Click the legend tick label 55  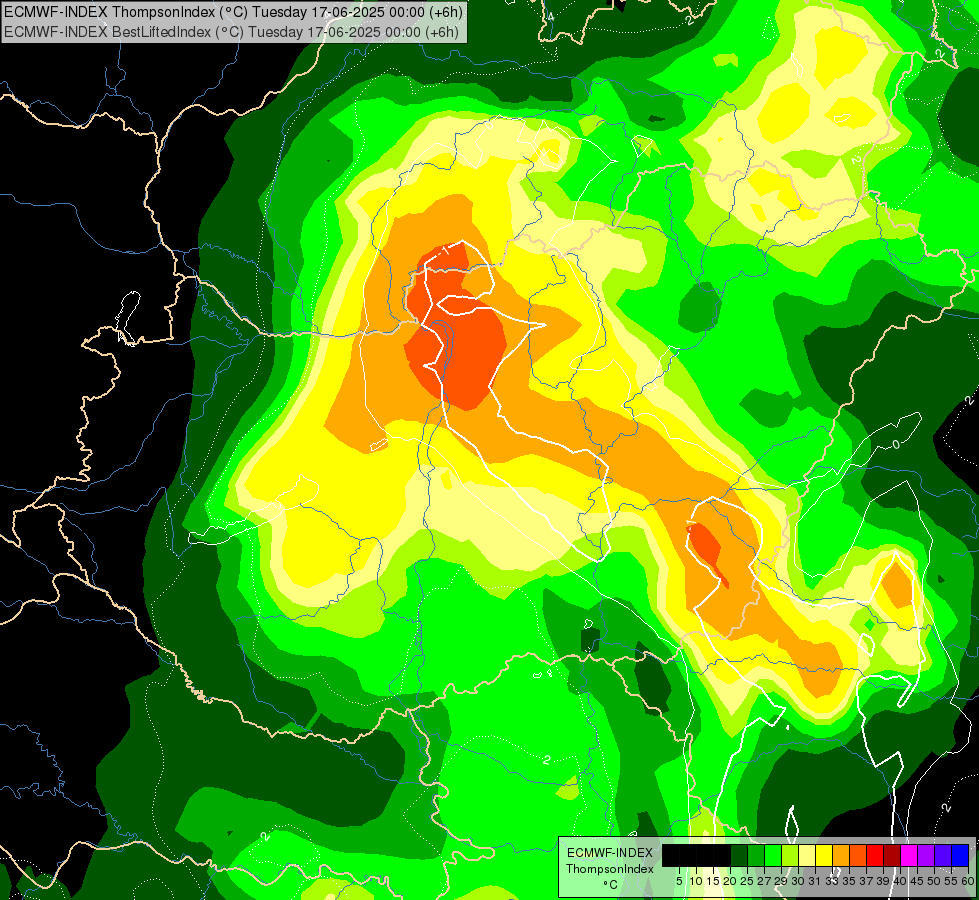tap(952, 881)
